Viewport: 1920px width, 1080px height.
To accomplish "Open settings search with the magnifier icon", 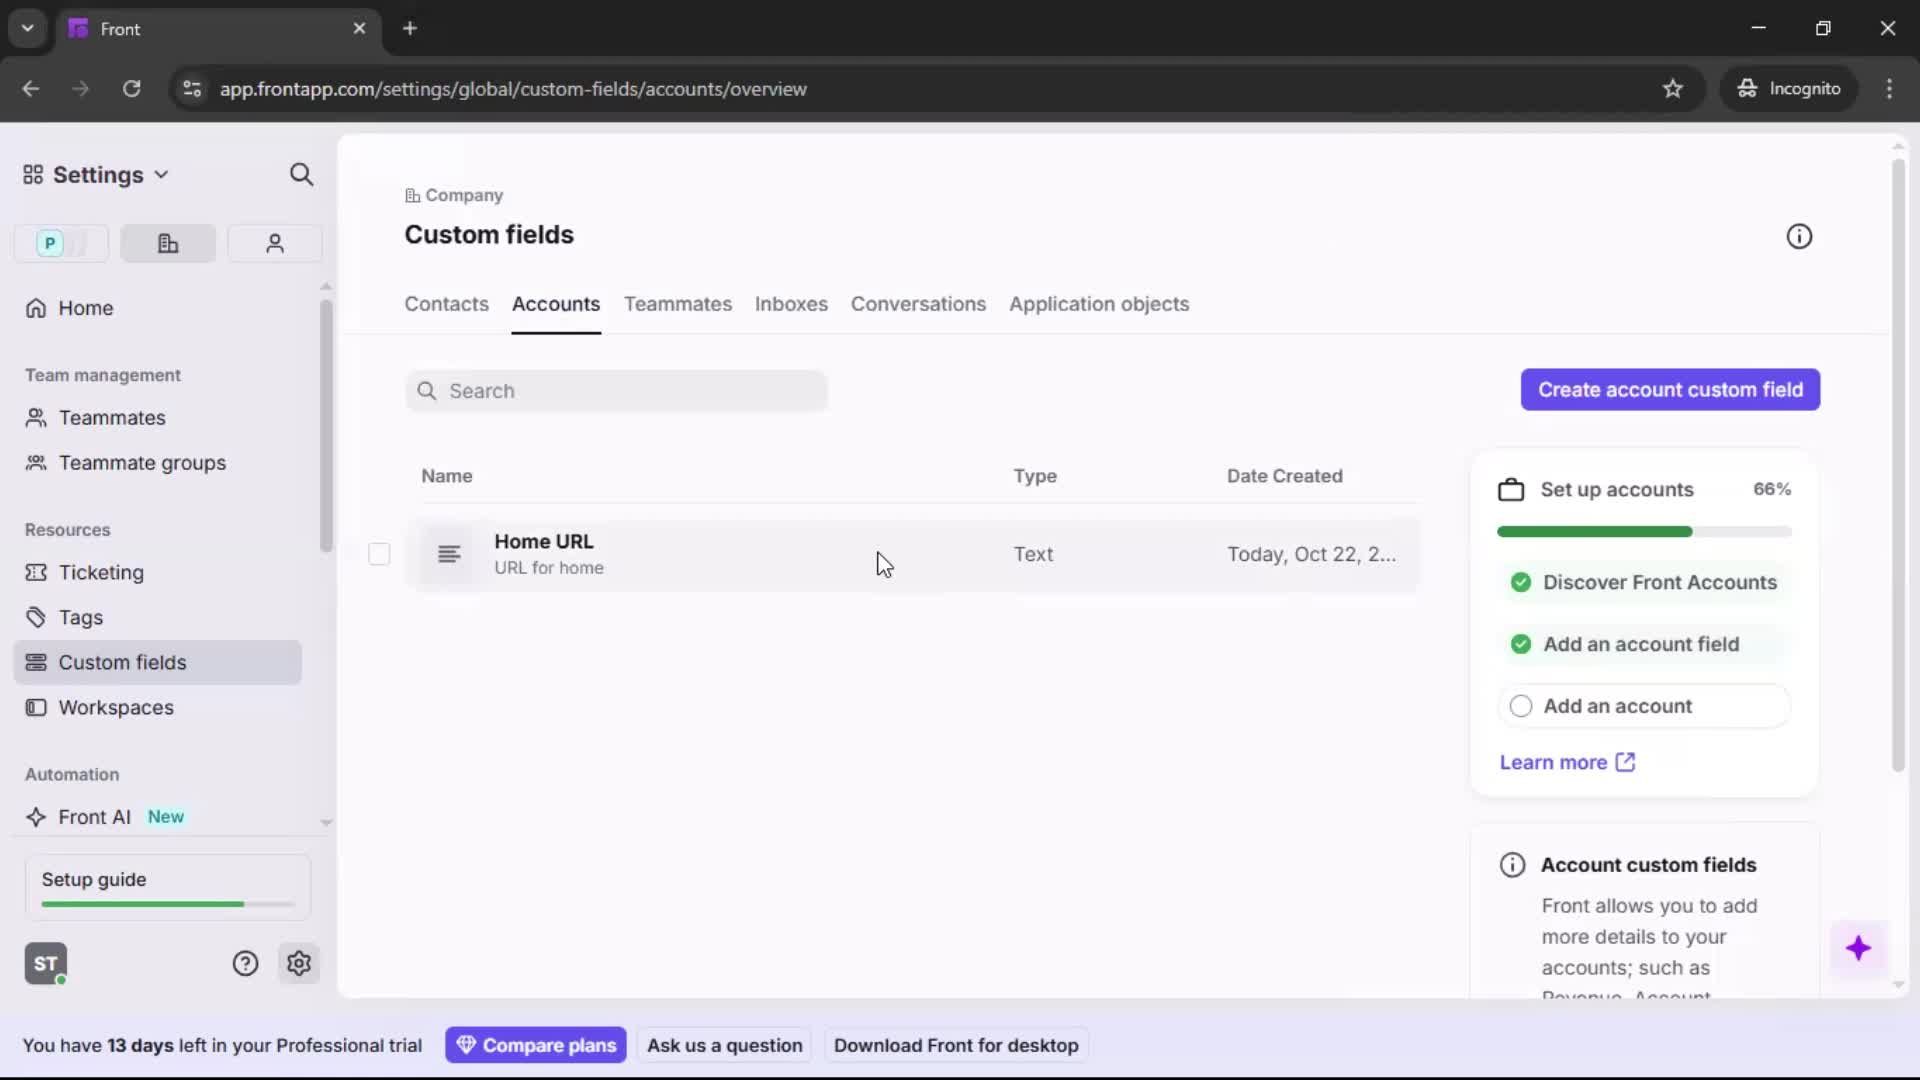I will point(302,174).
